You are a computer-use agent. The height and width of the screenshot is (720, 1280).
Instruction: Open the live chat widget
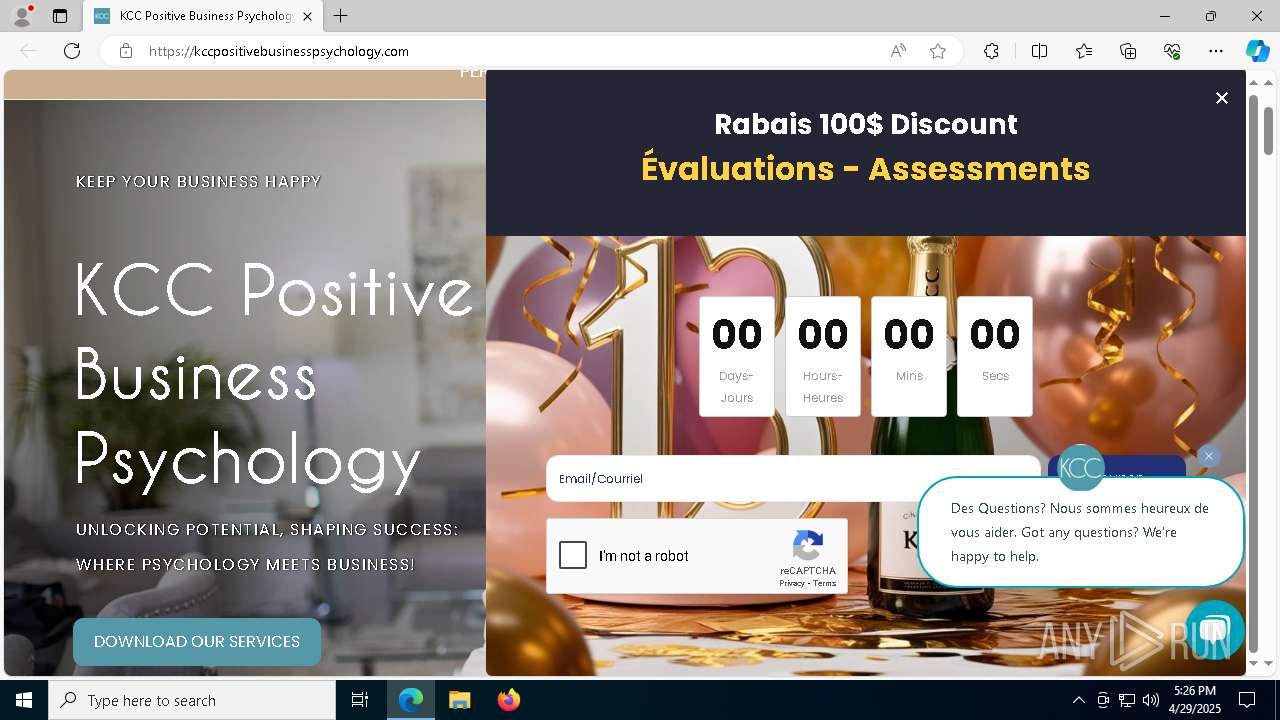pos(1215,630)
